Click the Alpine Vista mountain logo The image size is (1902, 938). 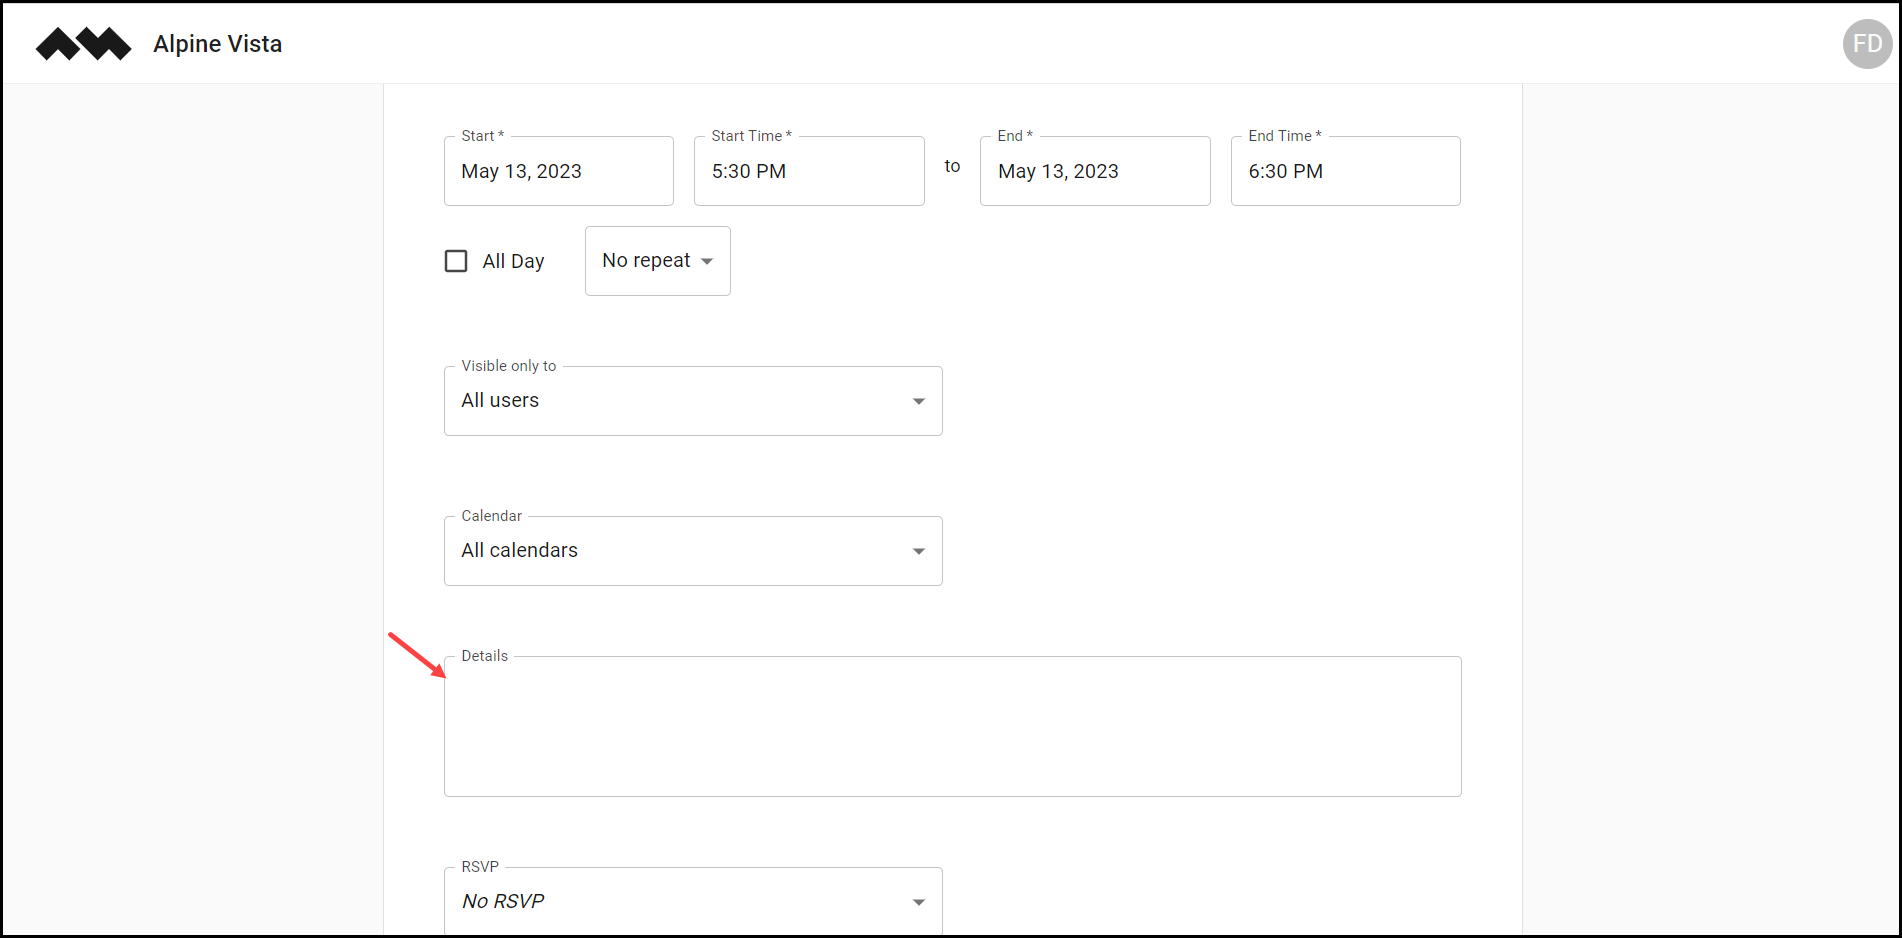[83, 44]
